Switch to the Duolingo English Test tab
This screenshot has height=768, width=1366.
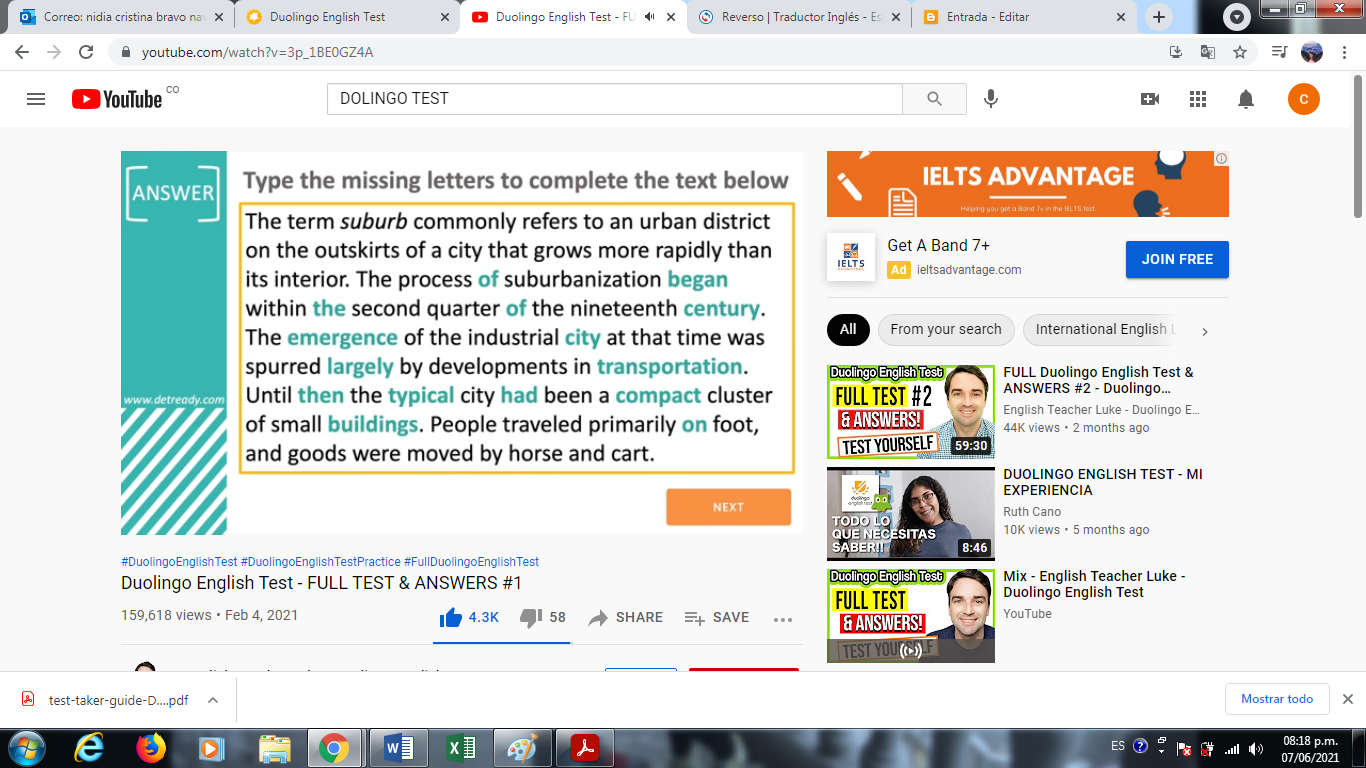[348, 17]
